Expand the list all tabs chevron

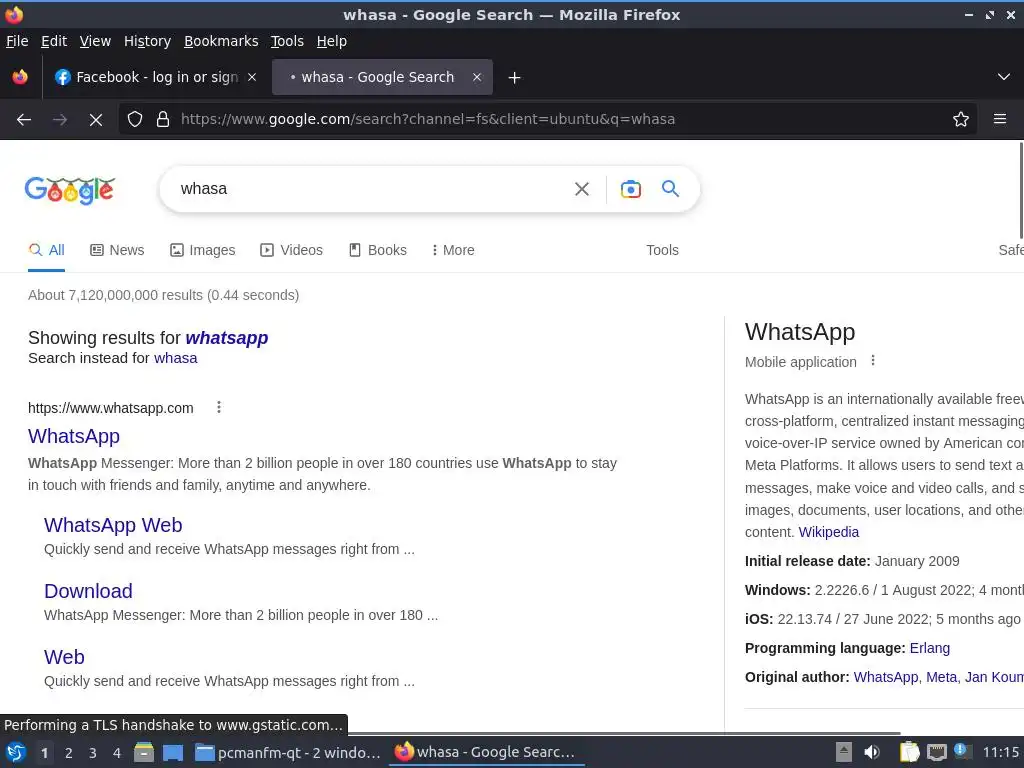click(1003, 77)
